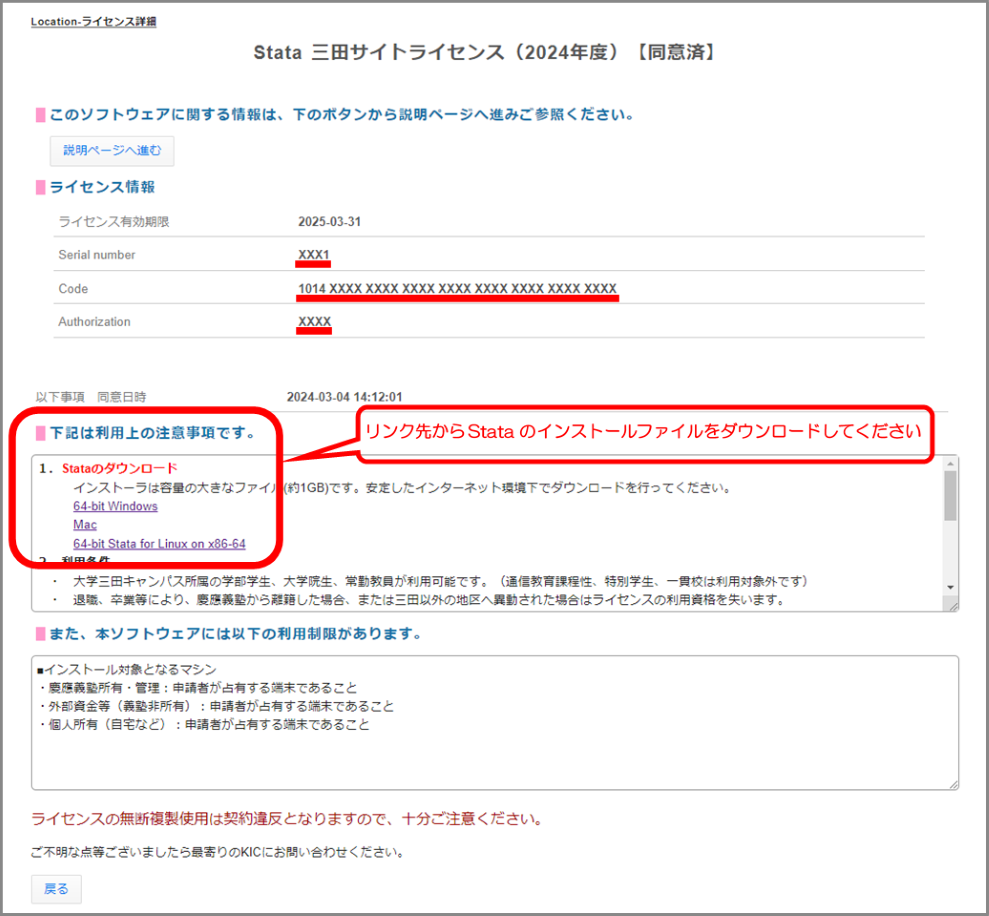Select the Authorization value XXXX
The height and width of the screenshot is (916, 989).
pyautogui.click(x=314, y=322)
